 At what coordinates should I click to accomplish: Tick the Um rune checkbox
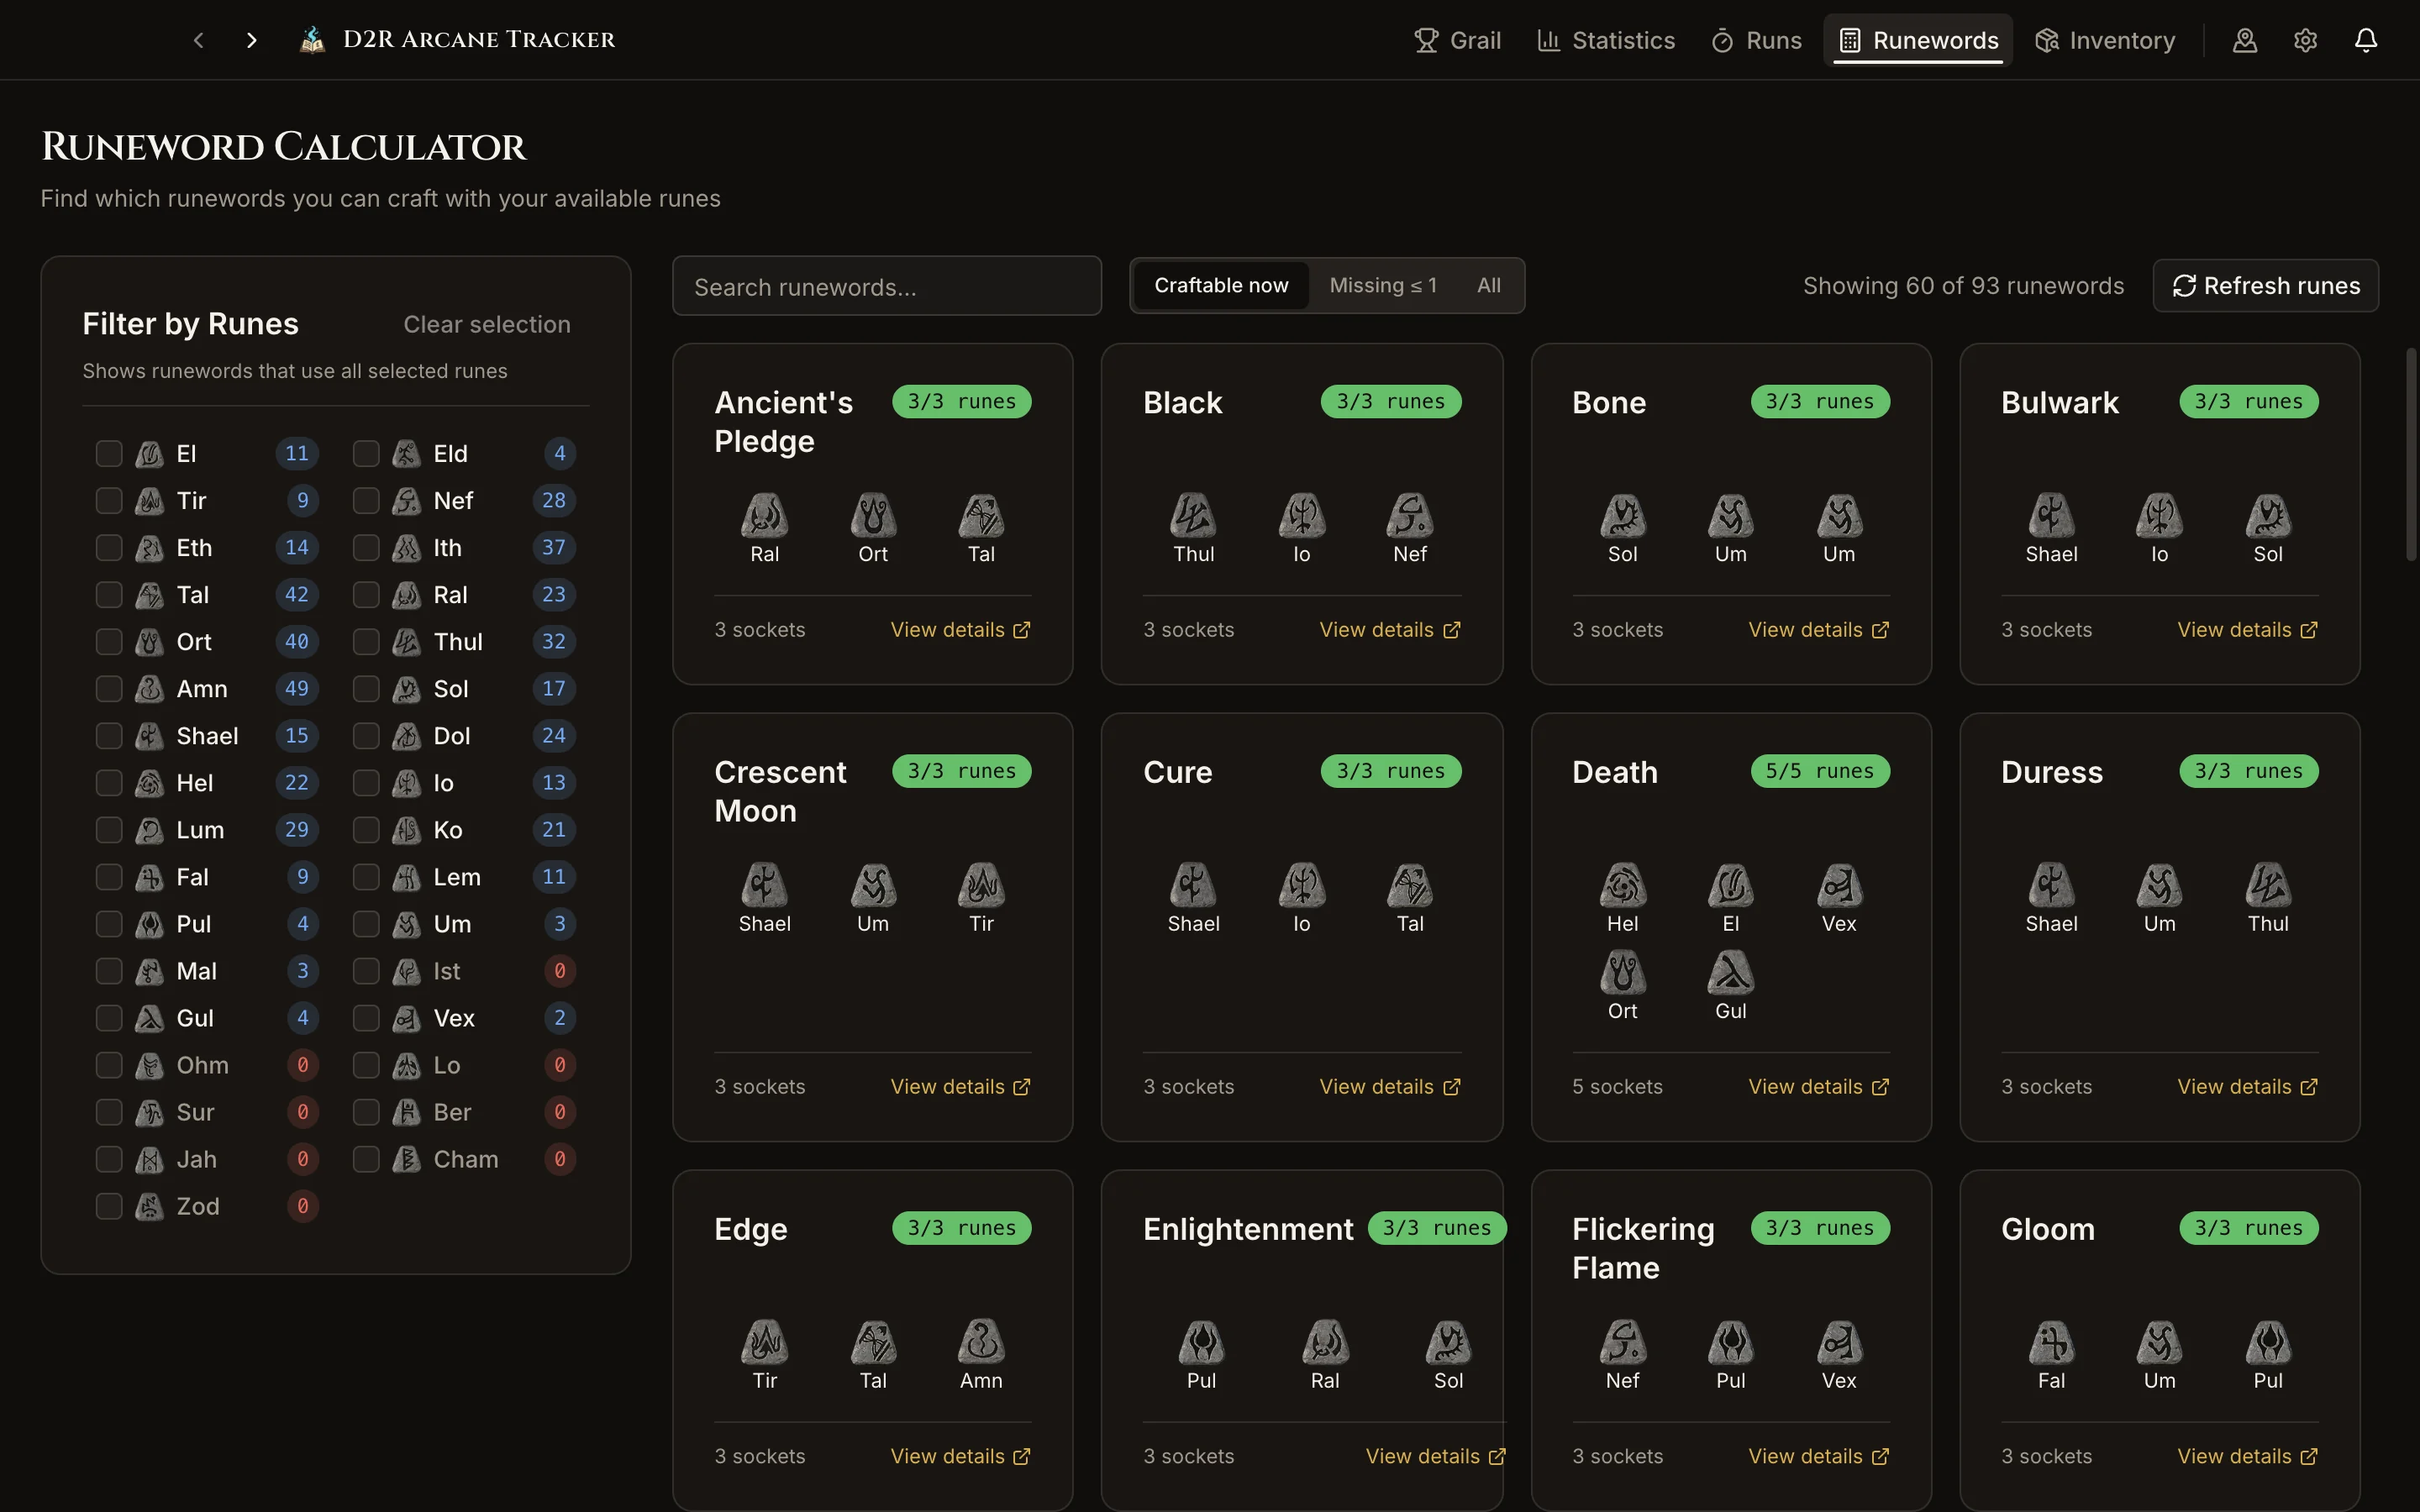pyautogui.click(x=366, y=924)
